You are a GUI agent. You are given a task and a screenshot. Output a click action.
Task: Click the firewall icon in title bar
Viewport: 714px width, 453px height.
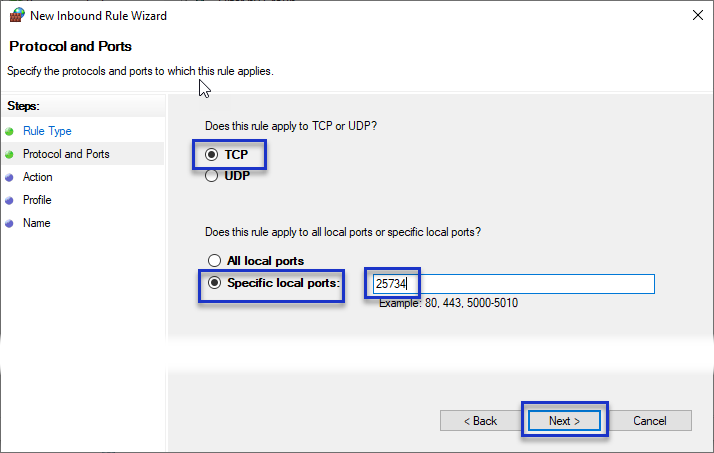point(16,16)
